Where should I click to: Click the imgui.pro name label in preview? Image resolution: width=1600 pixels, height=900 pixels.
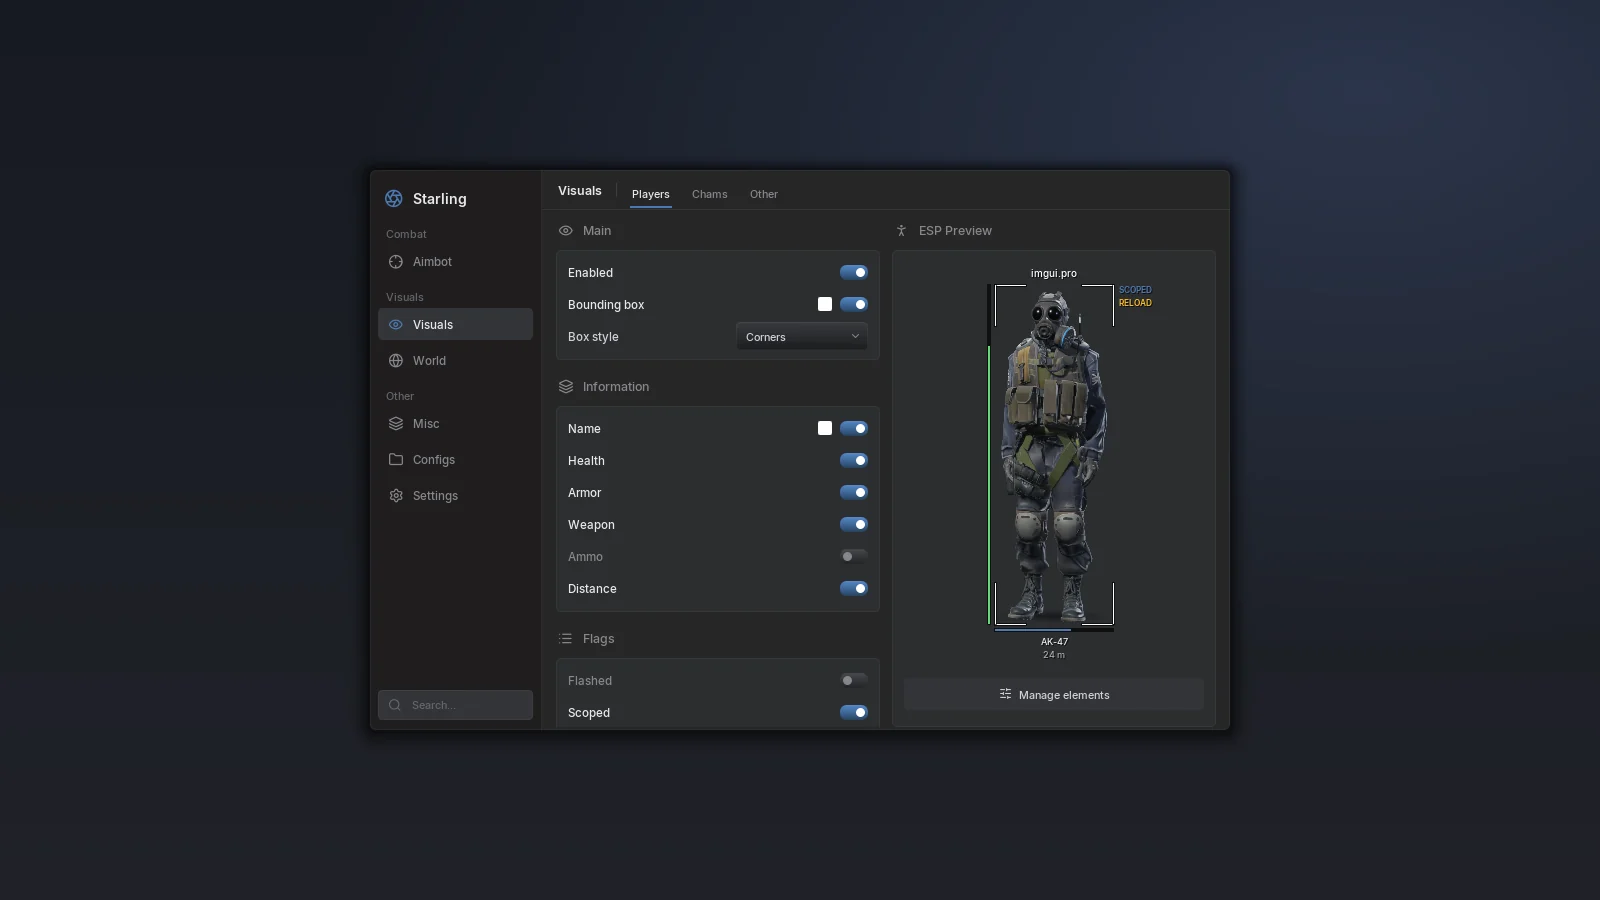(1054, 273)
